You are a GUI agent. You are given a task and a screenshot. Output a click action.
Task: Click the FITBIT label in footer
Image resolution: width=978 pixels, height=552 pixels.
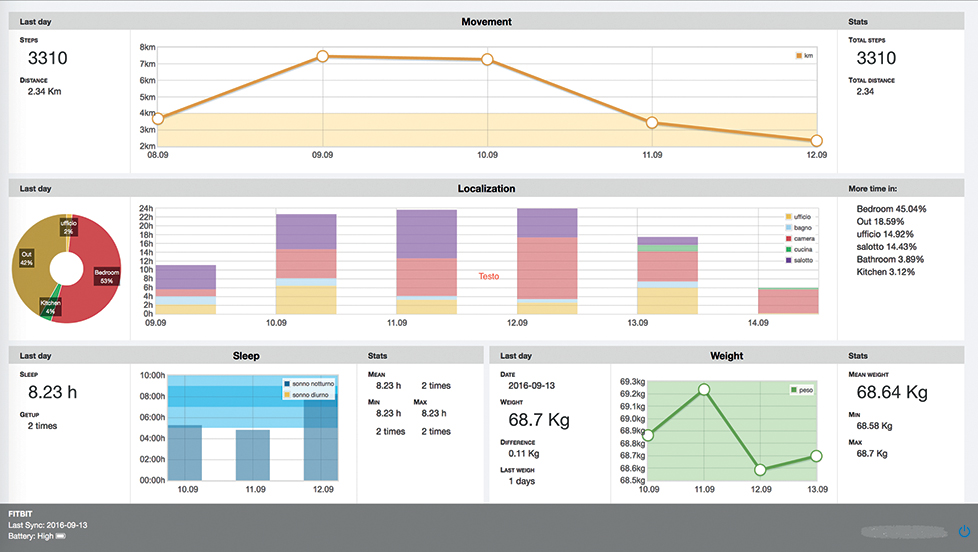[21, 512]
